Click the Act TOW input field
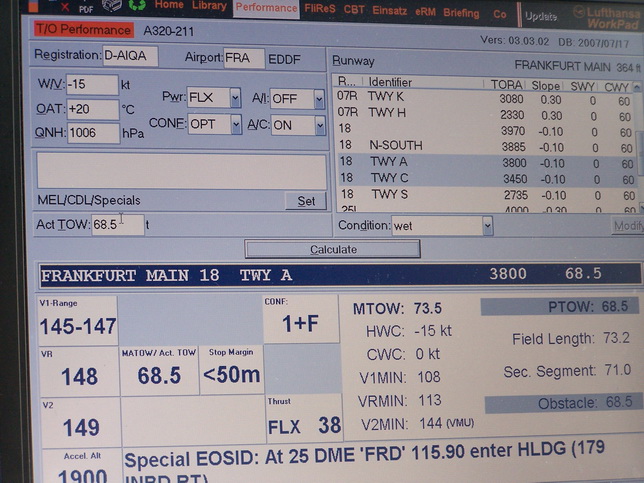 pos(117,225)
